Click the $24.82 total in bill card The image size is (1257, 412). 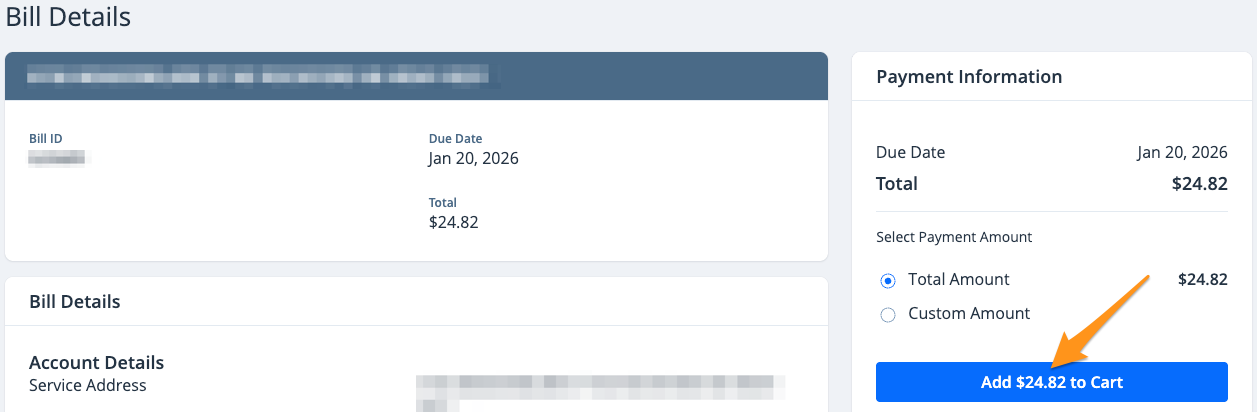(x=454, y=222)
